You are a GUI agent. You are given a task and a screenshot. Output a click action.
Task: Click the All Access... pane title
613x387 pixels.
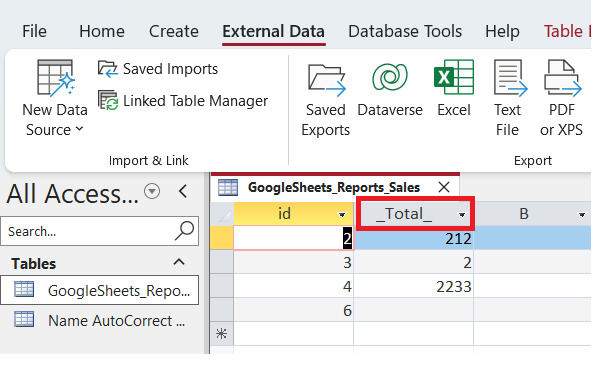(72, 194)
